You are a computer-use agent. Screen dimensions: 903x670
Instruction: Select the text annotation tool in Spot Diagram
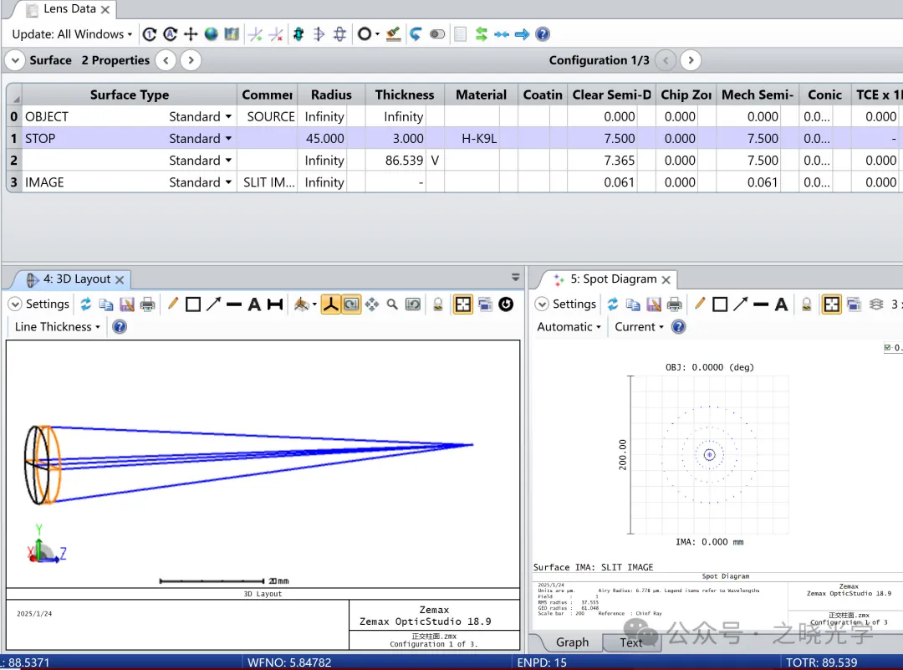(x=781, y=304)
